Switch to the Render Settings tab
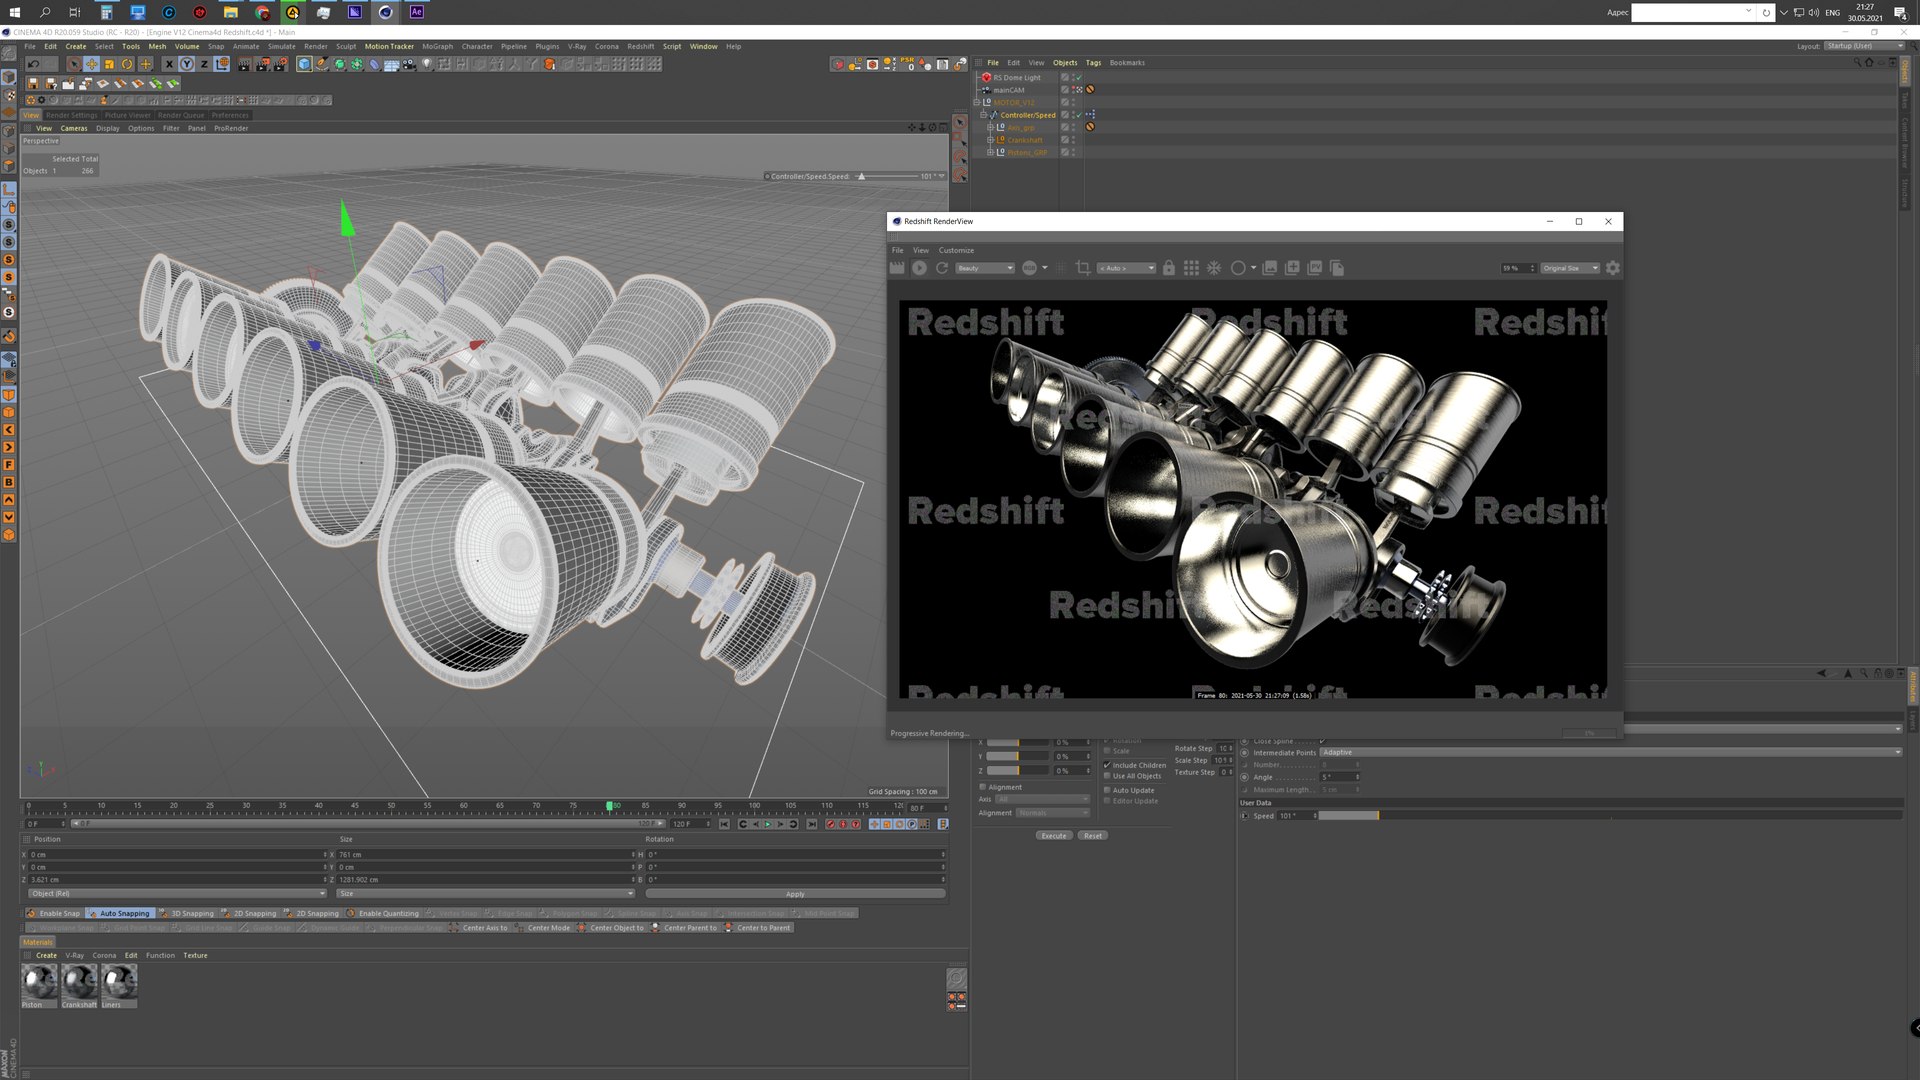This screenshot has width=1920, height=1080. [72, 115]
